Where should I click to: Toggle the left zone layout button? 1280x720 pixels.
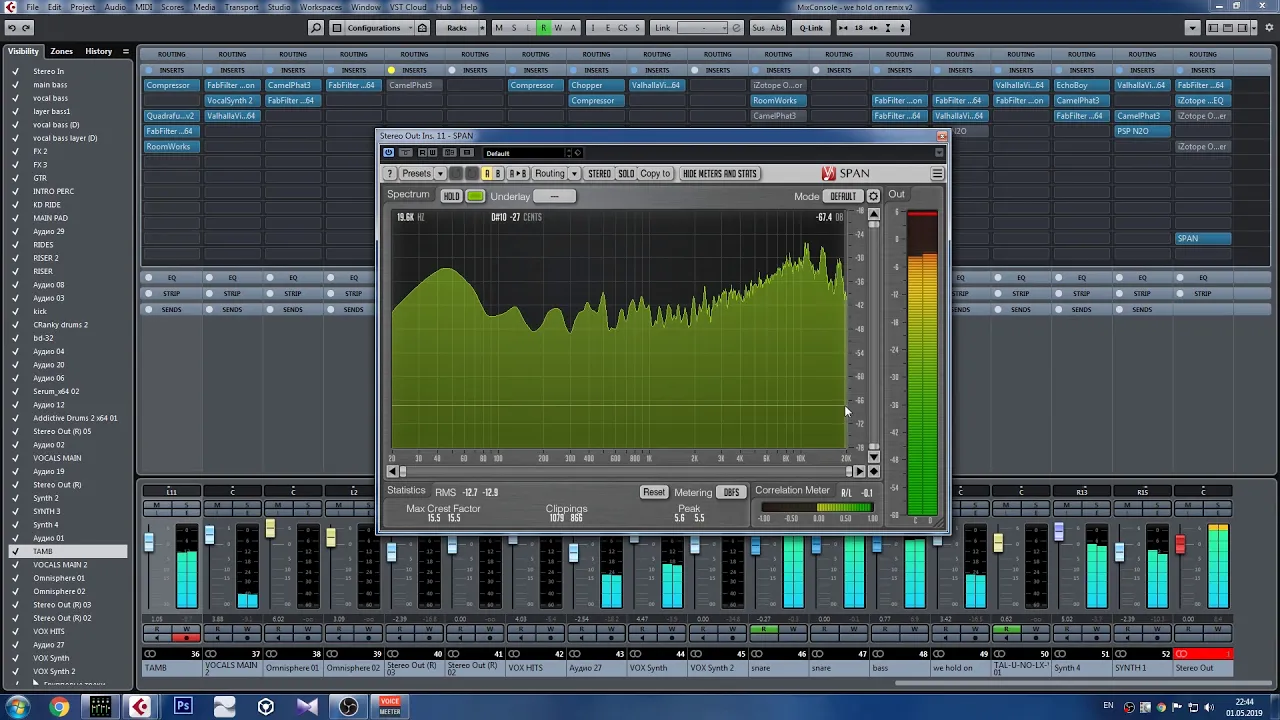click(x=1213, y=28)
